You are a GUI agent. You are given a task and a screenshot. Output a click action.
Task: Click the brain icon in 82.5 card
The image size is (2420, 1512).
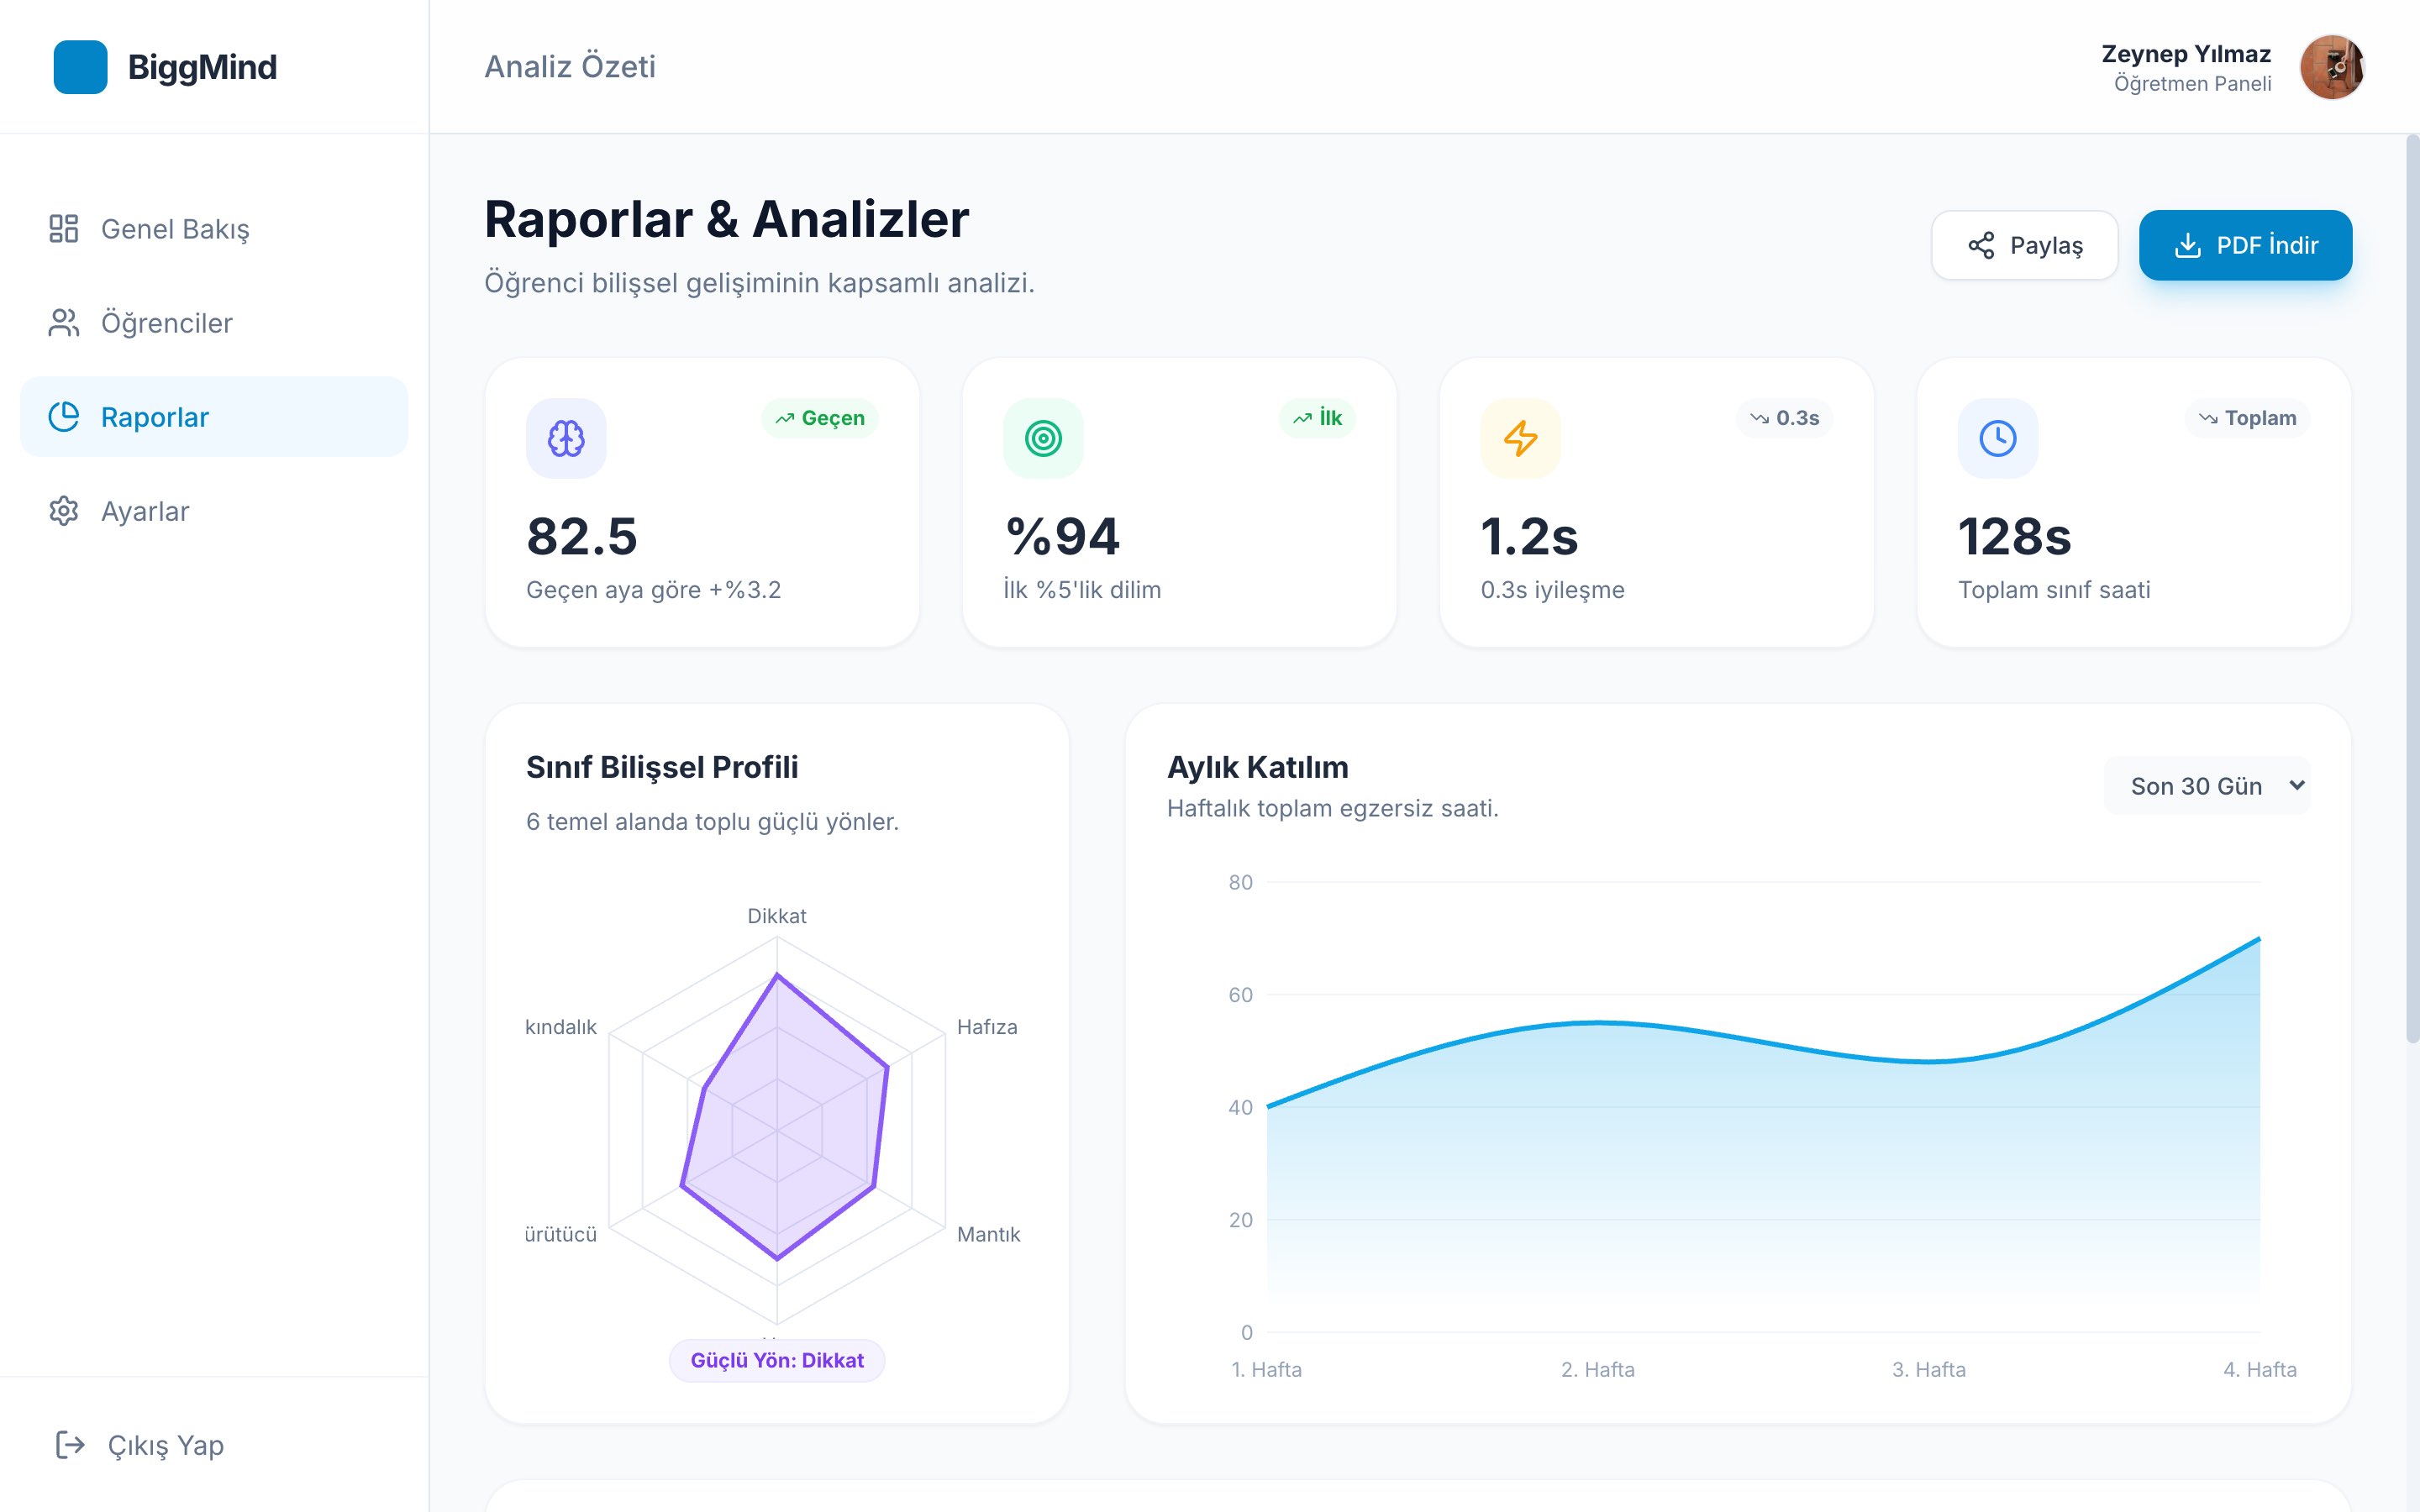(566, 438)
